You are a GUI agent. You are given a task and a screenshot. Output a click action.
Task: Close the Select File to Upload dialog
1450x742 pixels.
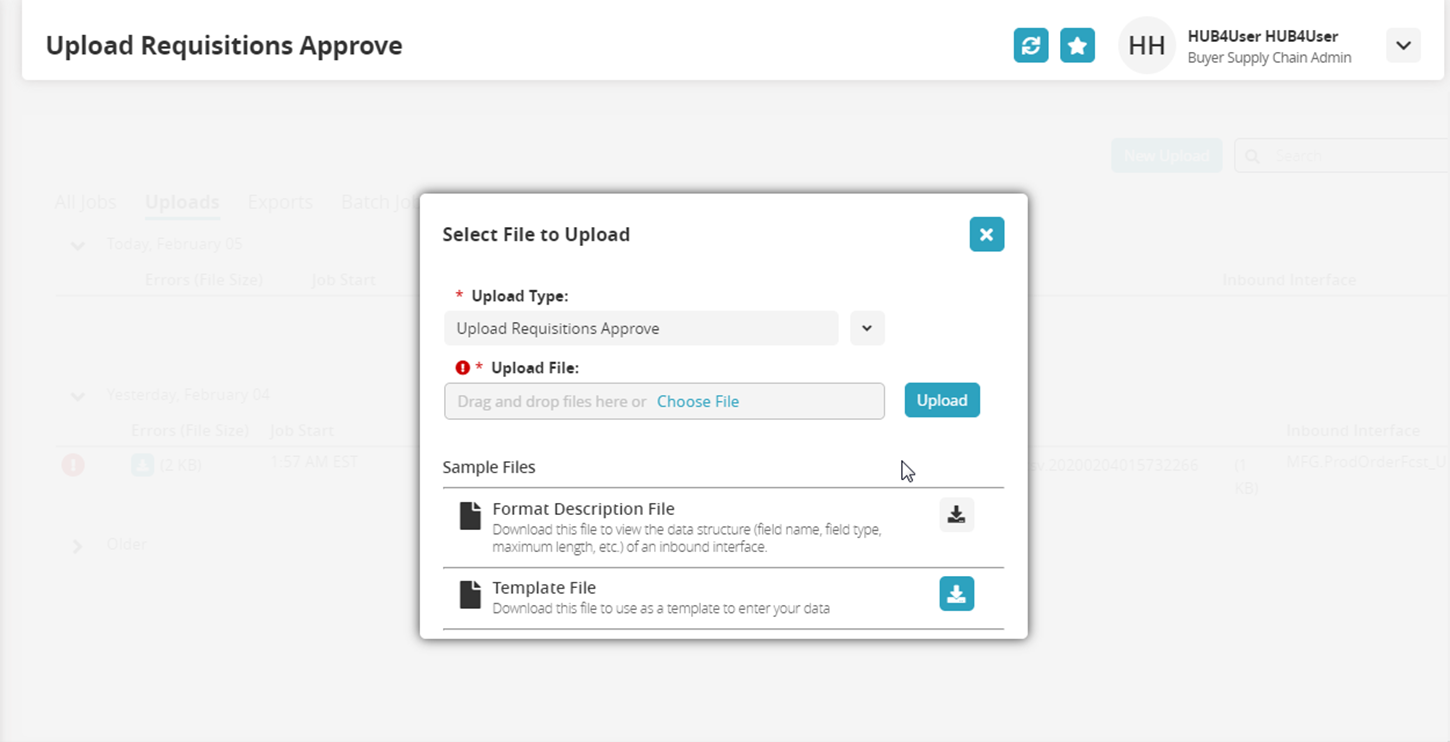[x=986, y=235]
